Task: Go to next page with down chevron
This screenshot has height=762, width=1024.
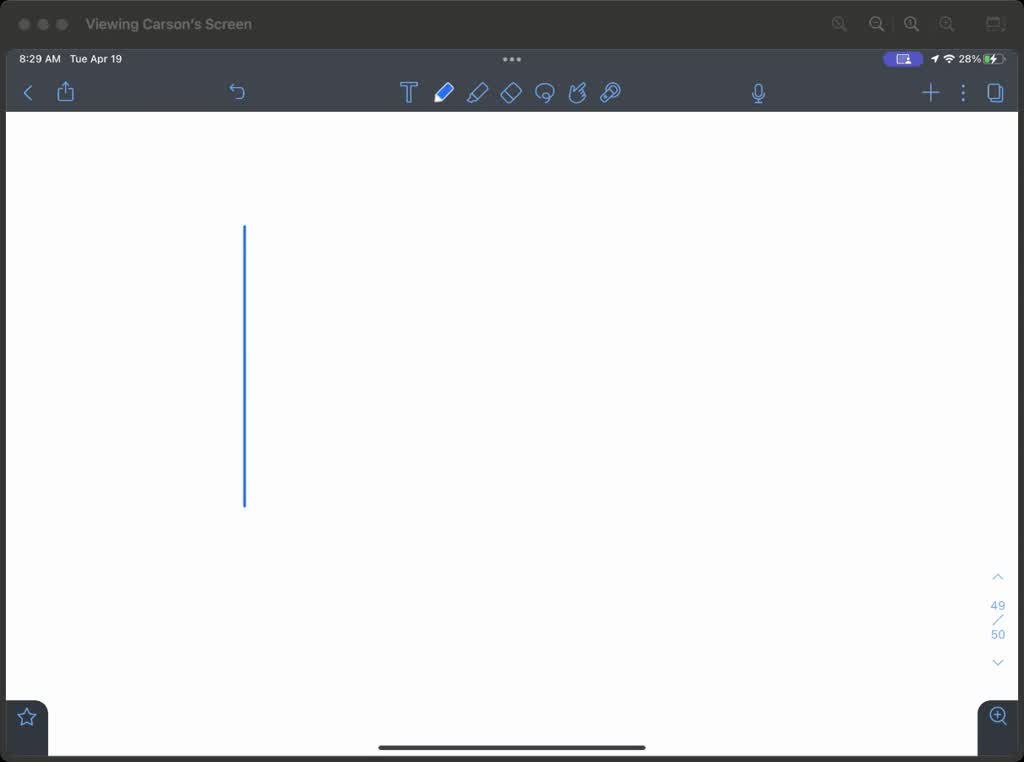Action: tap(997, 662)
